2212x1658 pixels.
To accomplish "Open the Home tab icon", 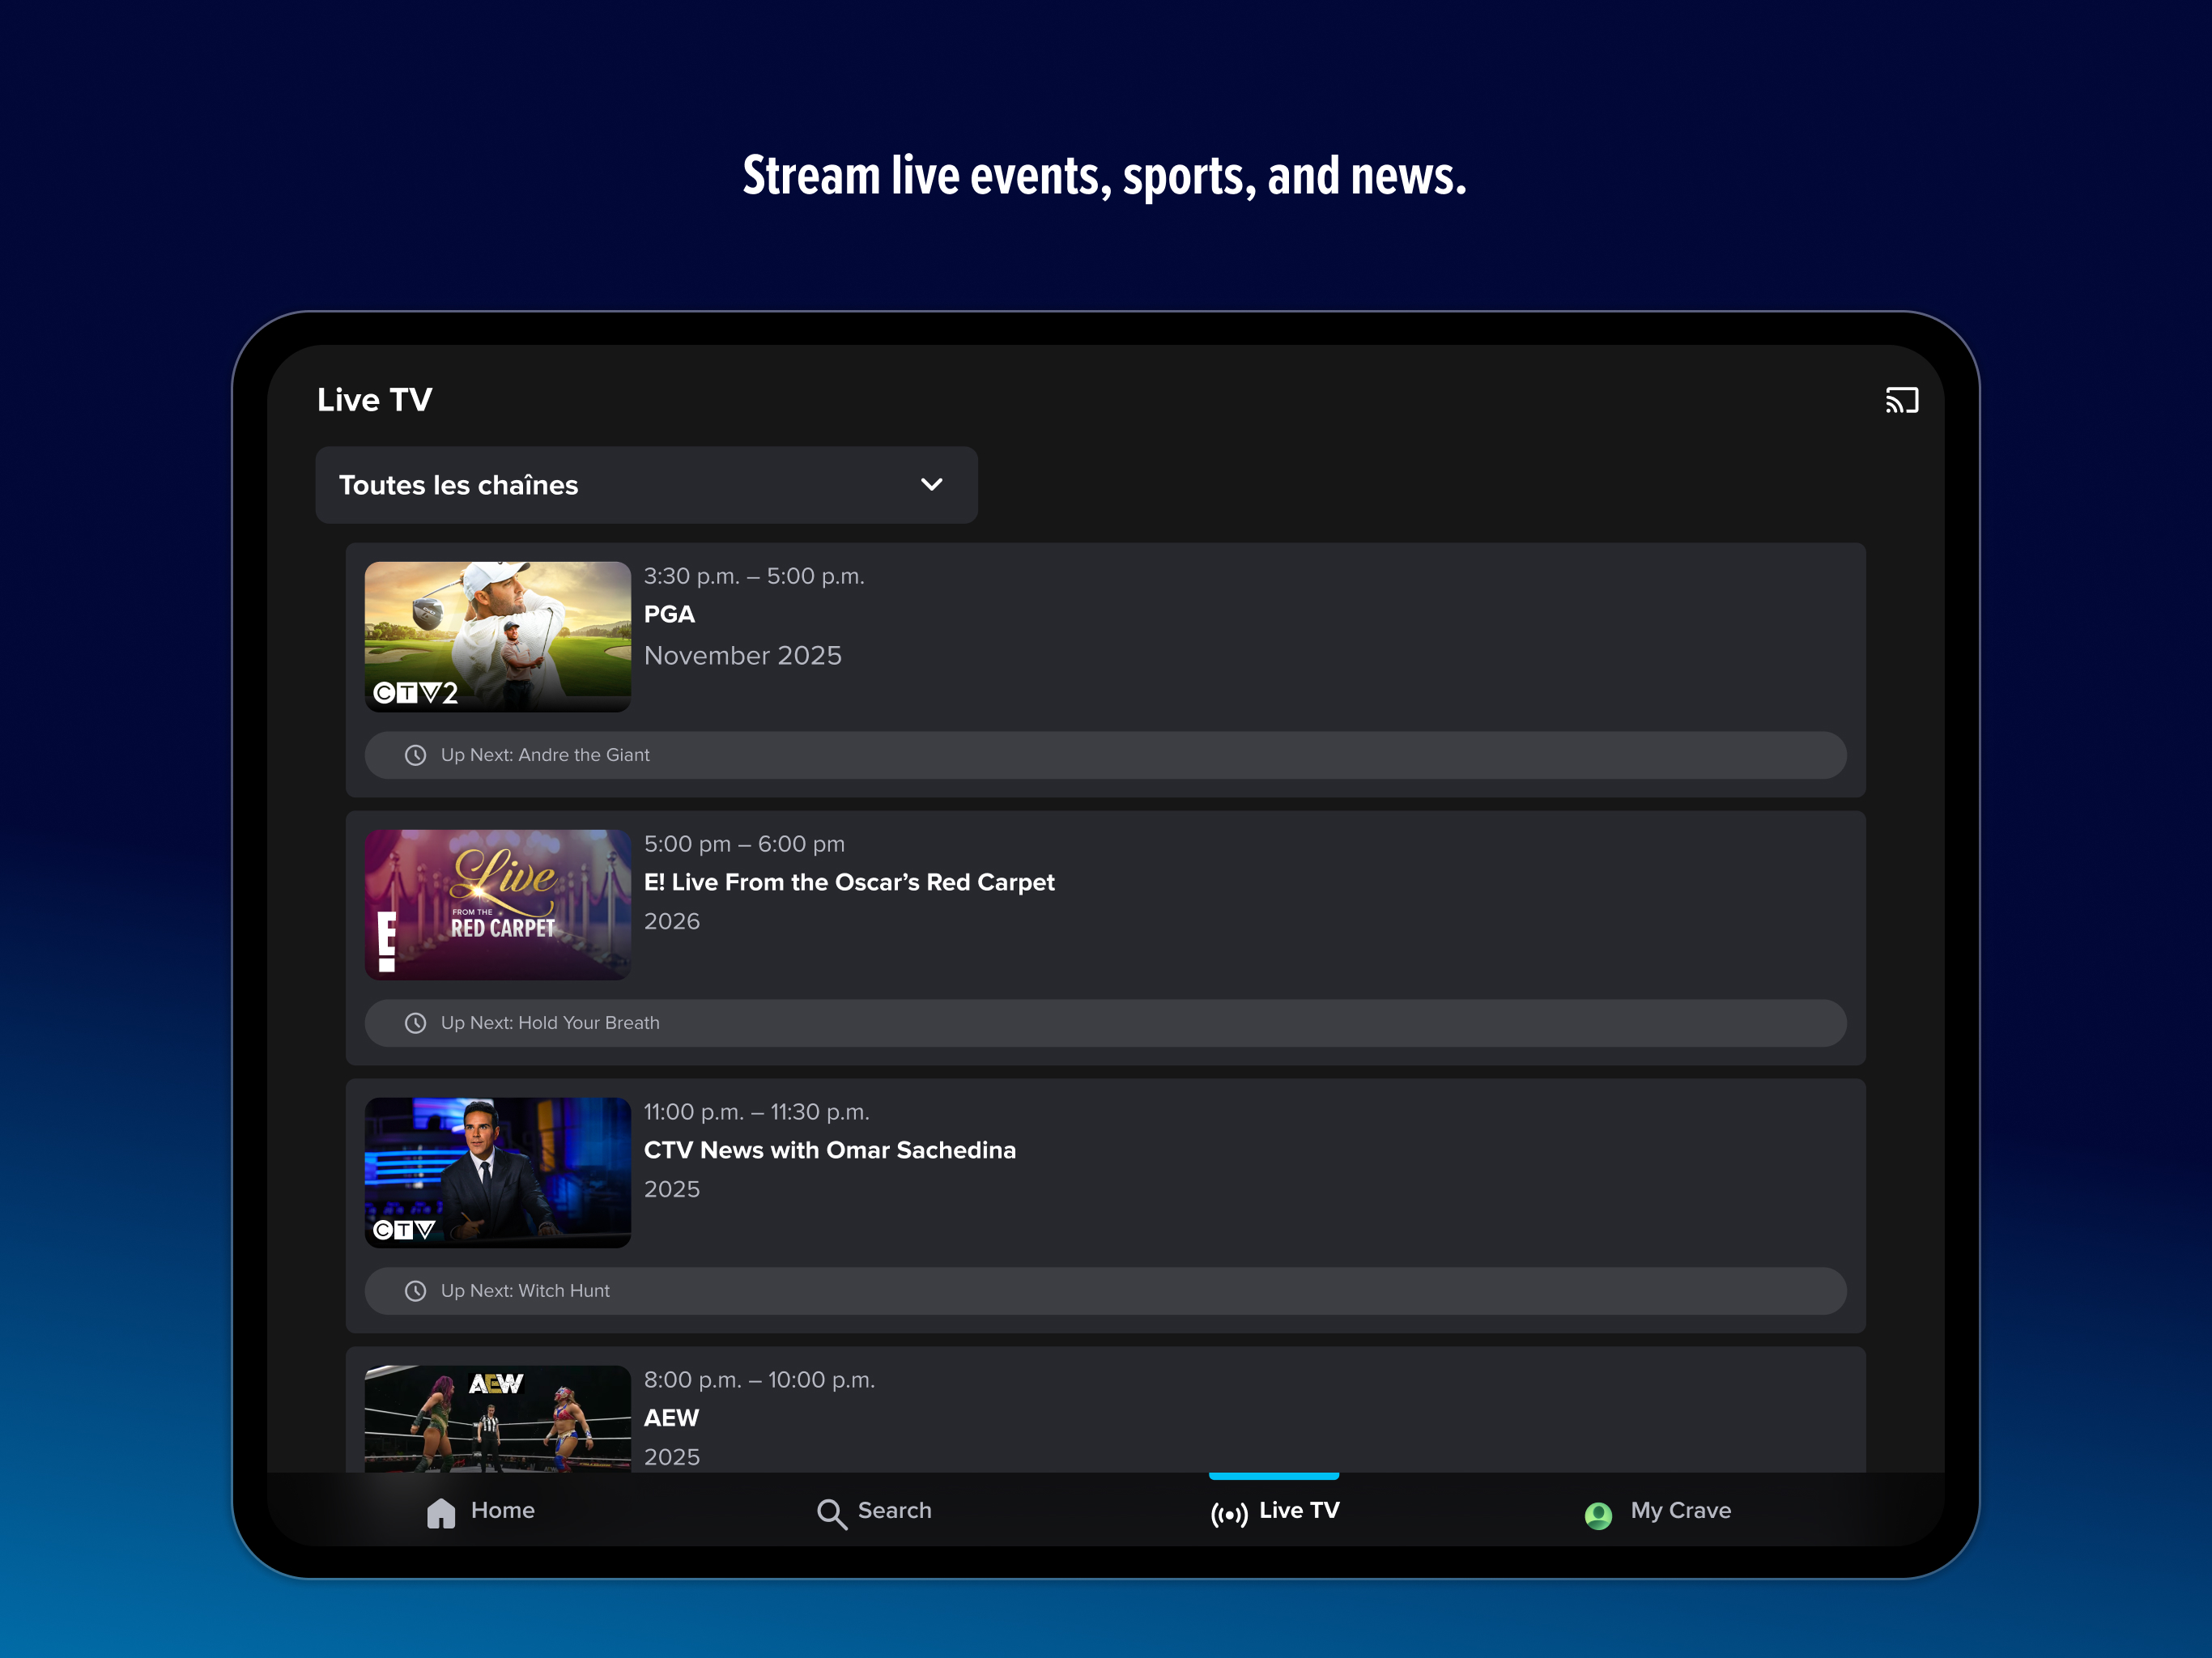I will pyautogui.click(x=441, y=1512).
